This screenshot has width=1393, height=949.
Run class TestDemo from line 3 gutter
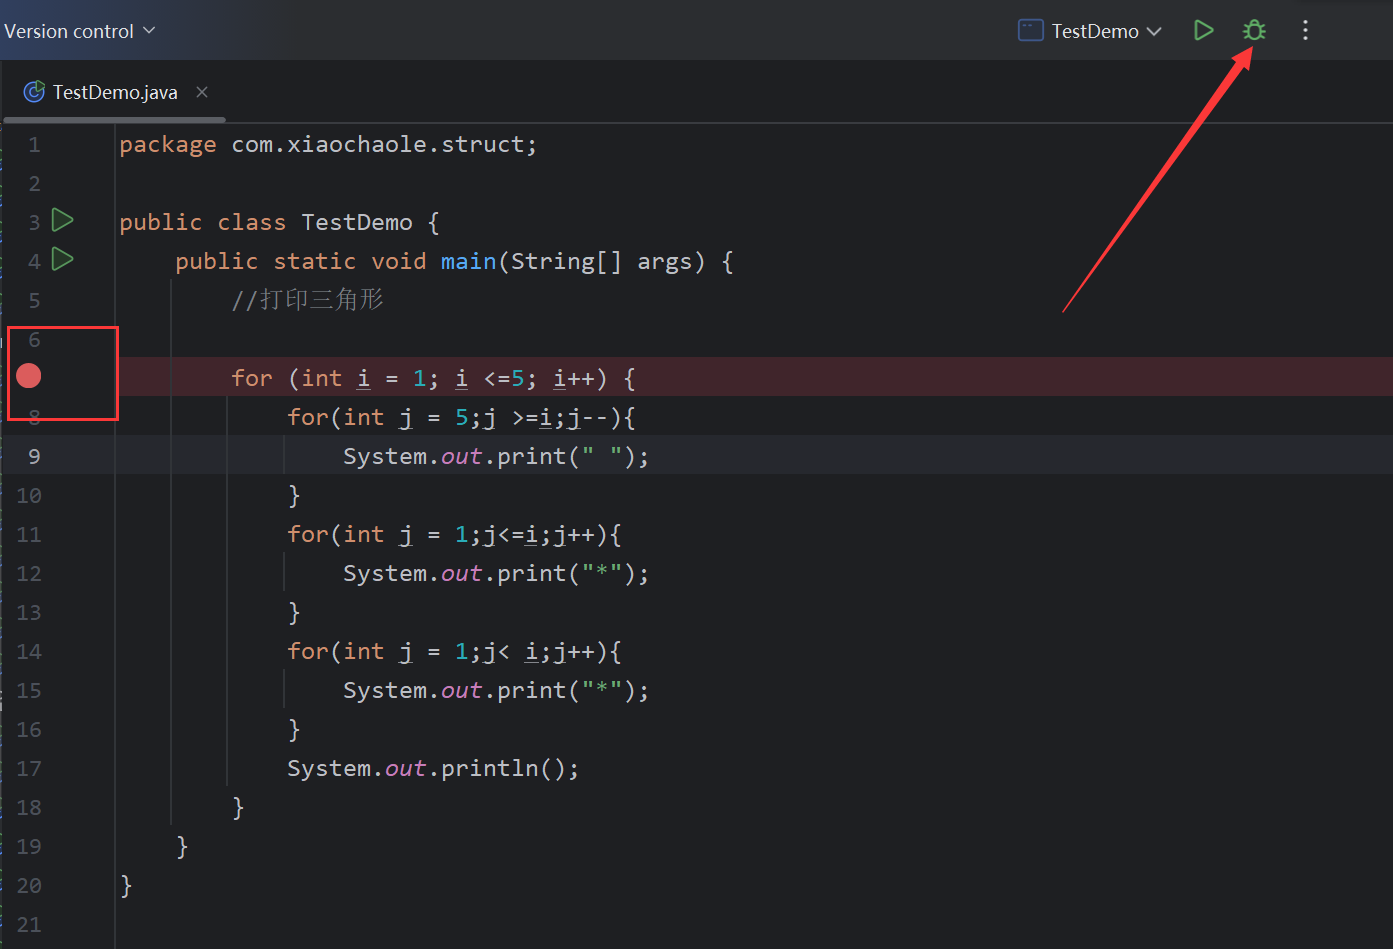tap(63, 220)
